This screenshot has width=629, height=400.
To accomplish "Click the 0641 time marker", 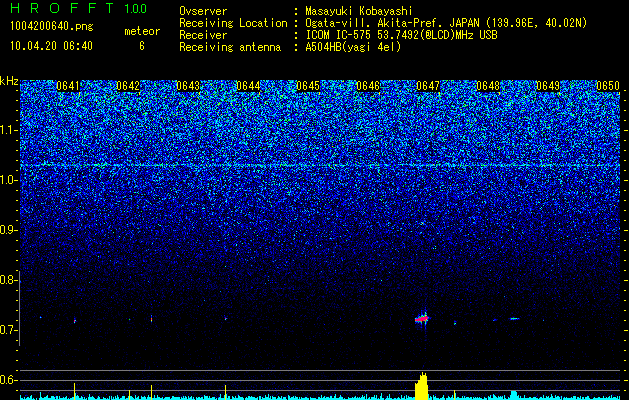I will 68,86.
